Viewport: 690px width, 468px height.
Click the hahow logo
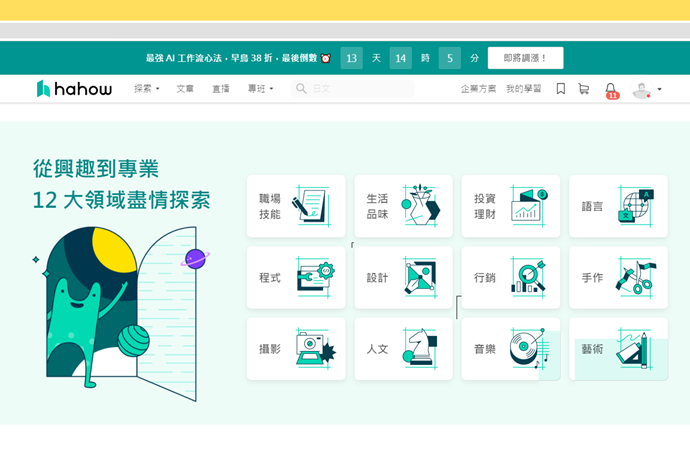click(x=74, y=89)
